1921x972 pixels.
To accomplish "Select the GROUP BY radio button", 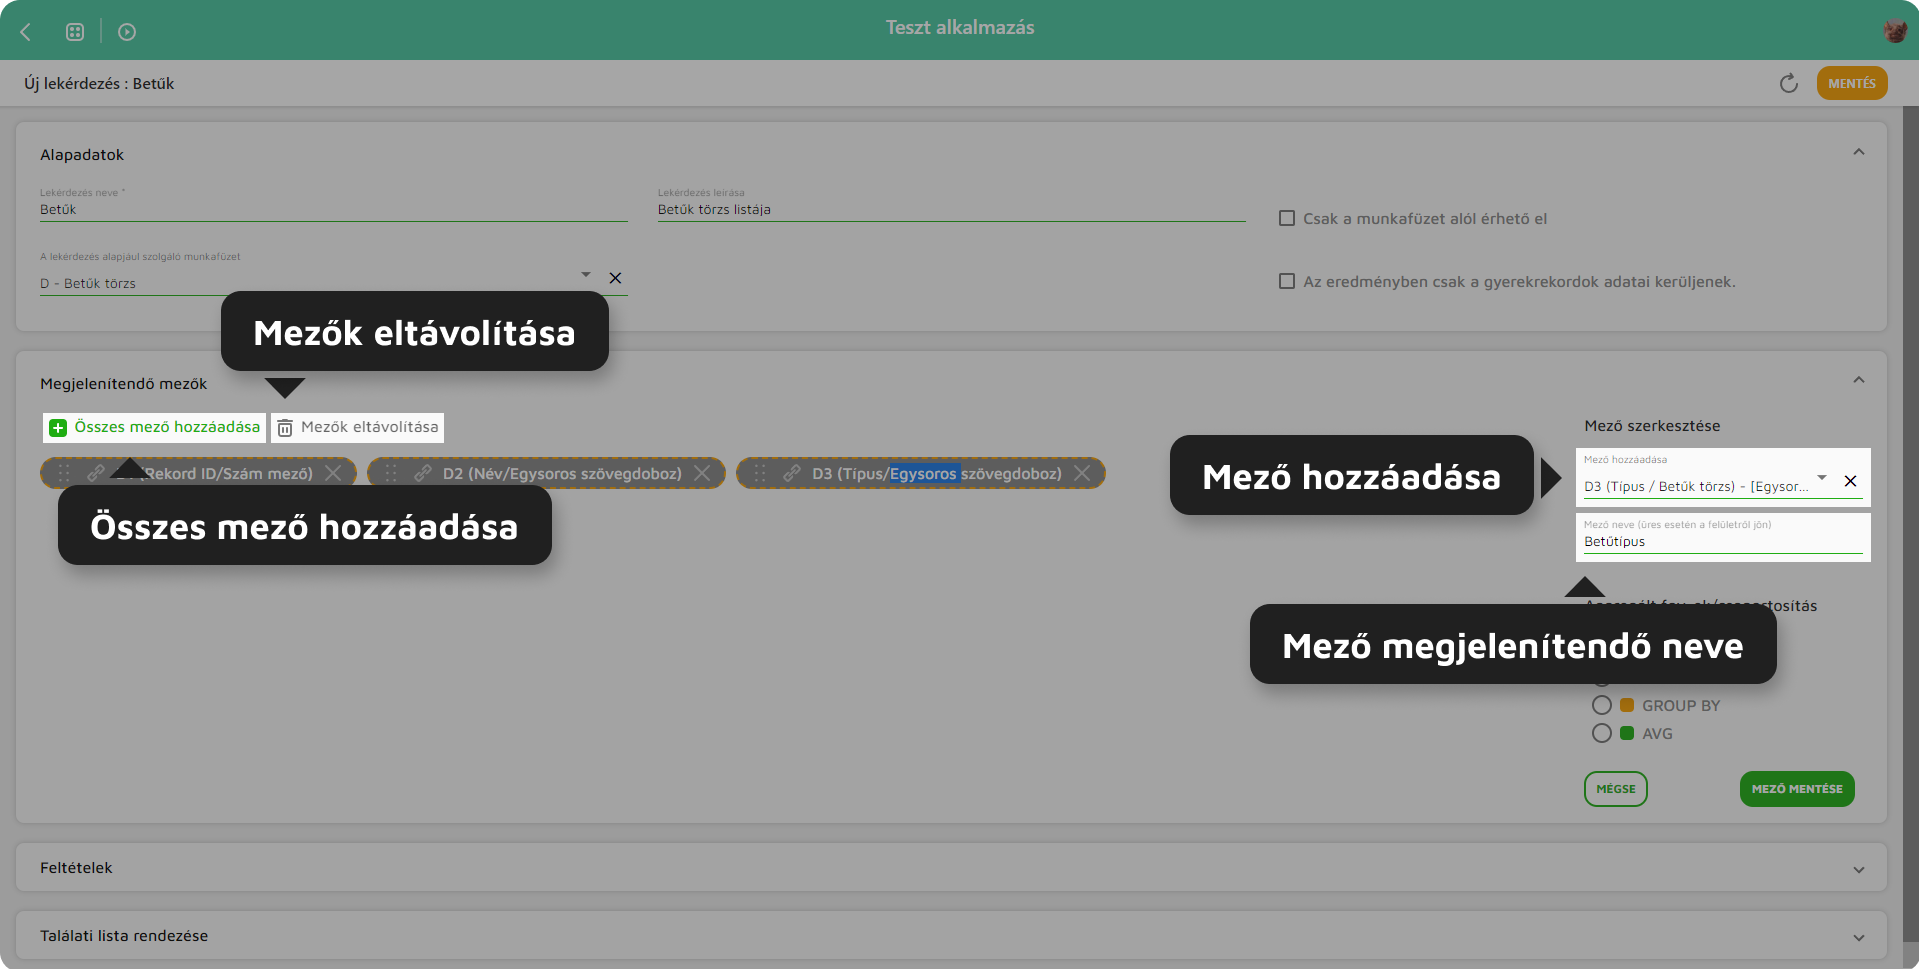I will [x=1602, y=705].
